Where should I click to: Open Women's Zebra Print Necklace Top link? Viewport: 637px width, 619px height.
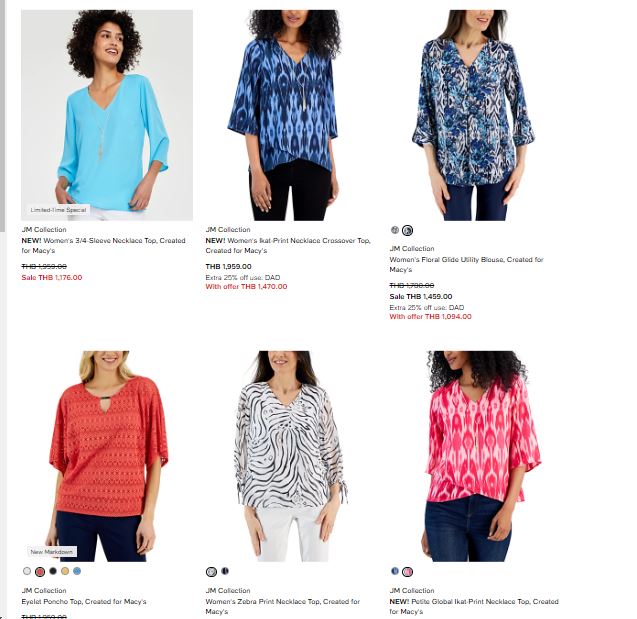pyautogui.click(x=283, y=606)
